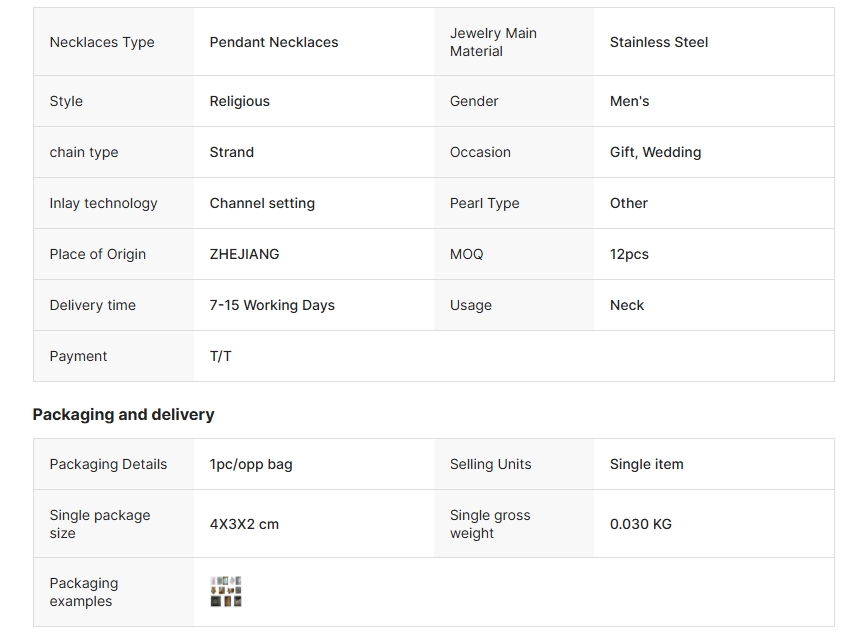
Task: Click the 'ZHEJIANG' place of origin
Action: click(245, 254)
